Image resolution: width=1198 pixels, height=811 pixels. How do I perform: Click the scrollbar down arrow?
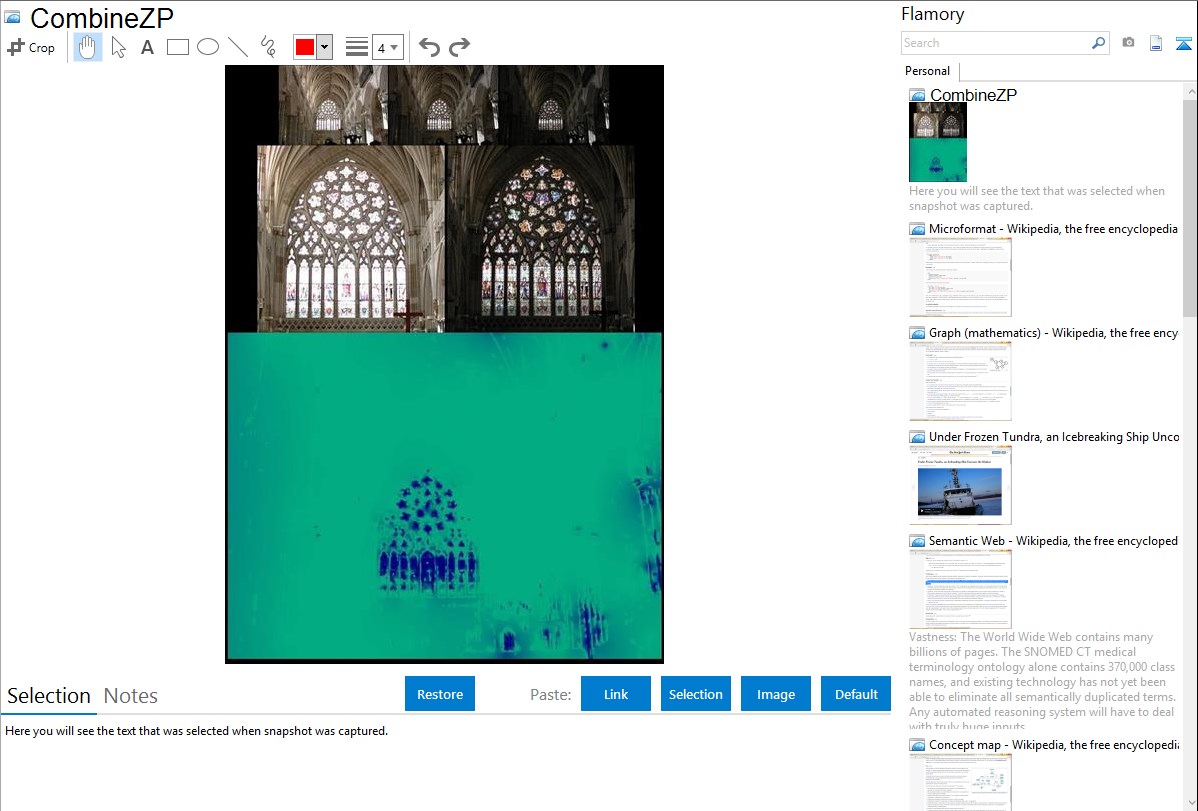[1190, 803]
